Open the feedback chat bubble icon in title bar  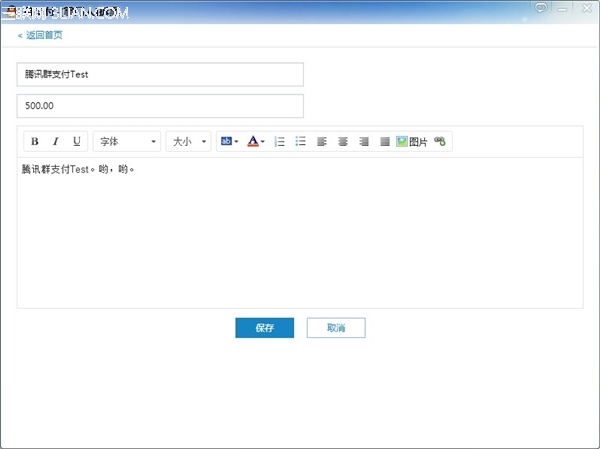[541, 8]
